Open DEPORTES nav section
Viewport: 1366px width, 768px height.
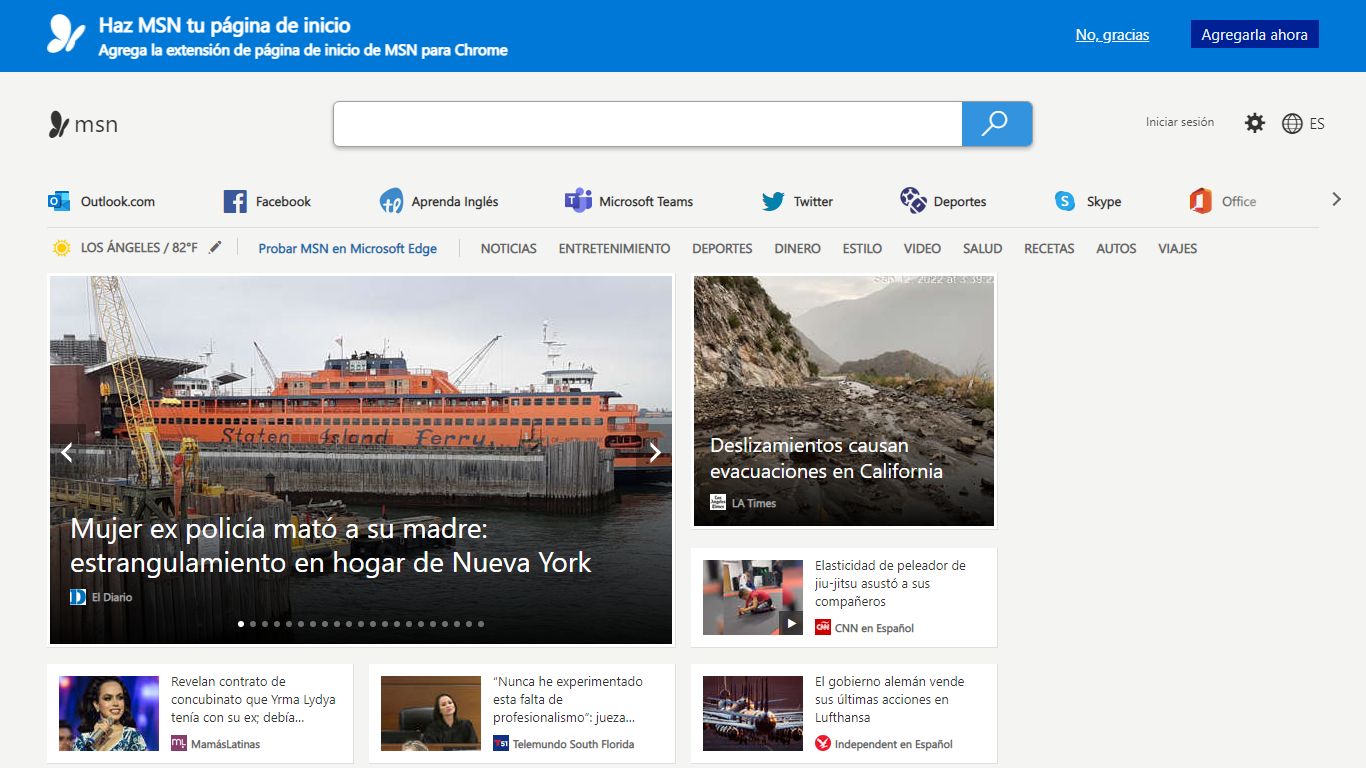point(722,248)
